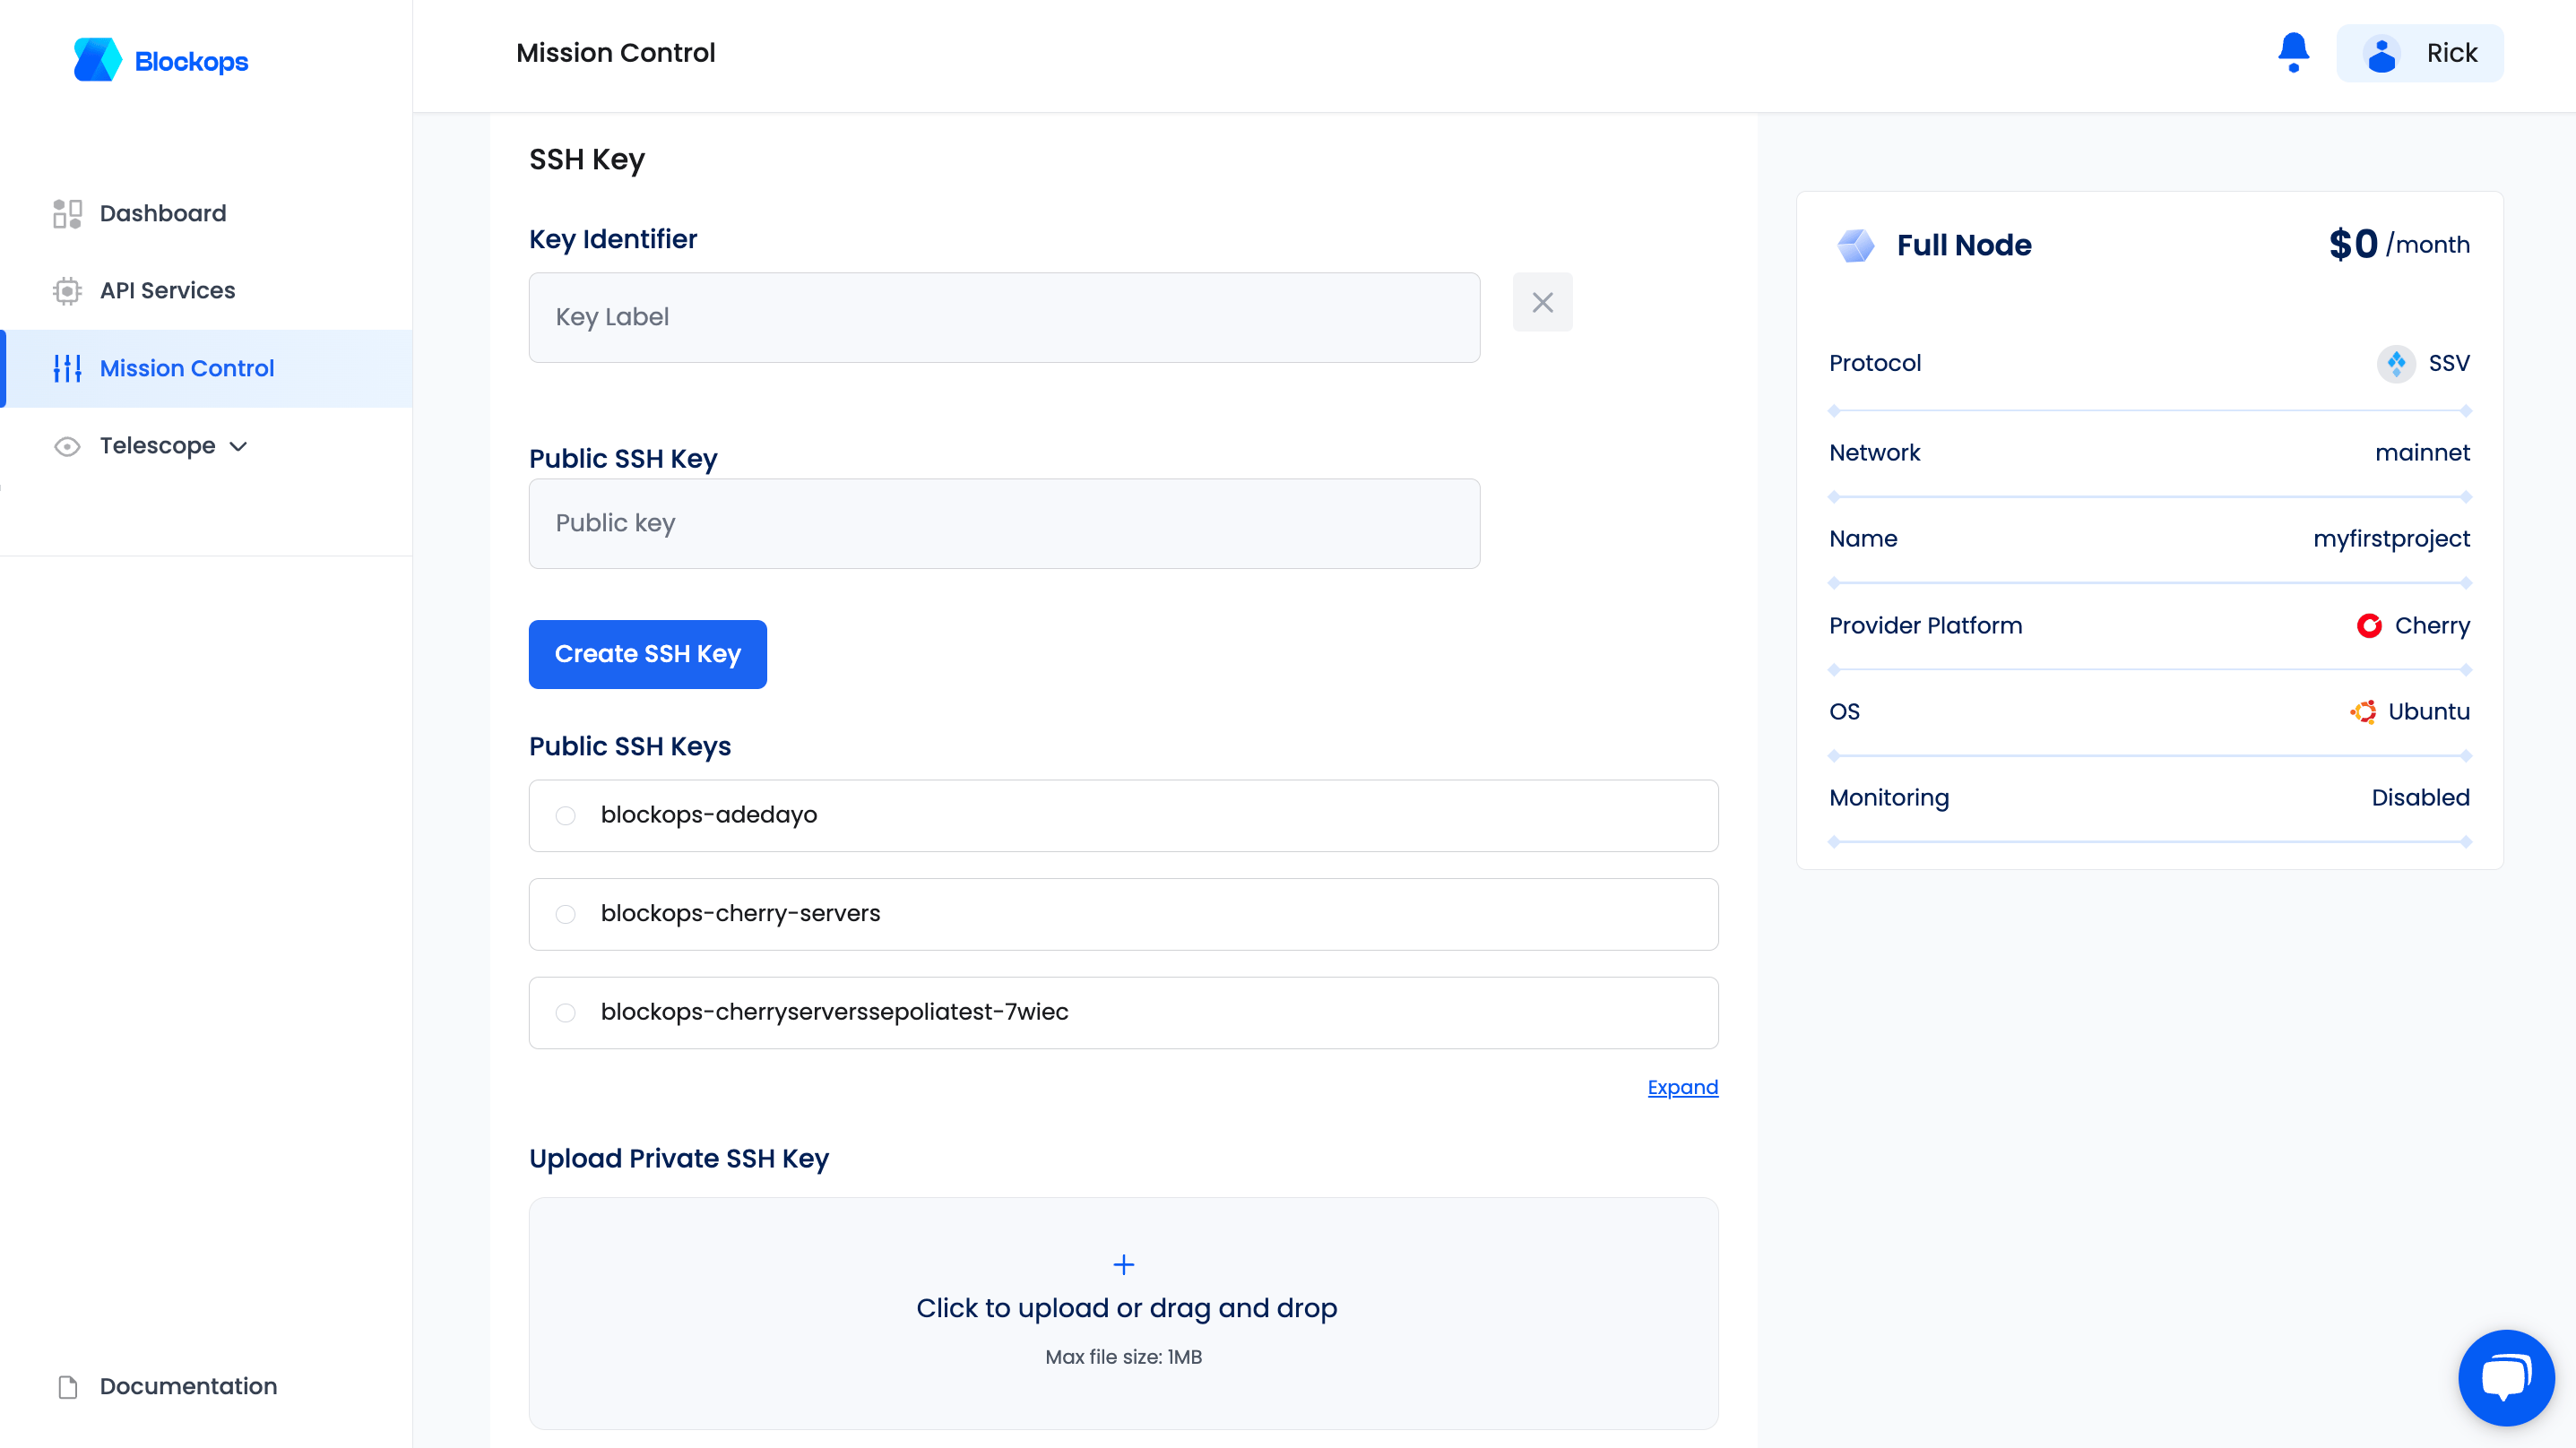Click the Disabled monitoring value

[x=2420, y=798]
